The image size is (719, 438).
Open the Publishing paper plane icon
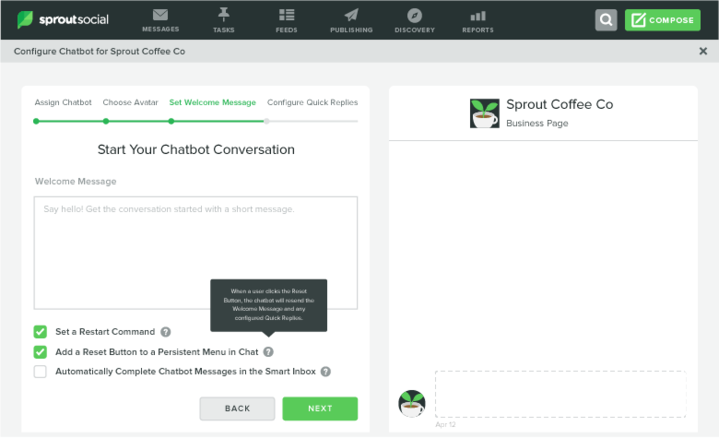(x=351, y=15)
